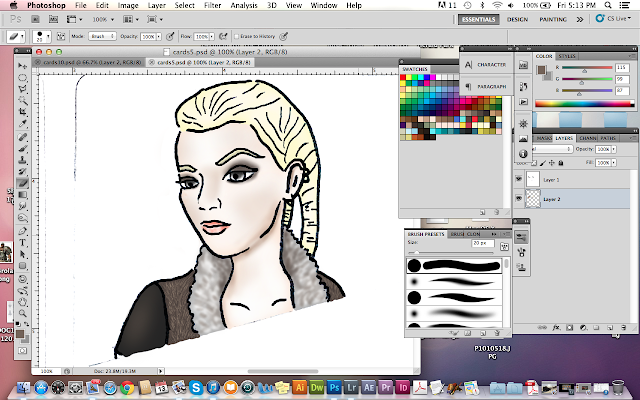
Task: Click the foreground color chip in toolbox
Action: [x=20, y=334]
